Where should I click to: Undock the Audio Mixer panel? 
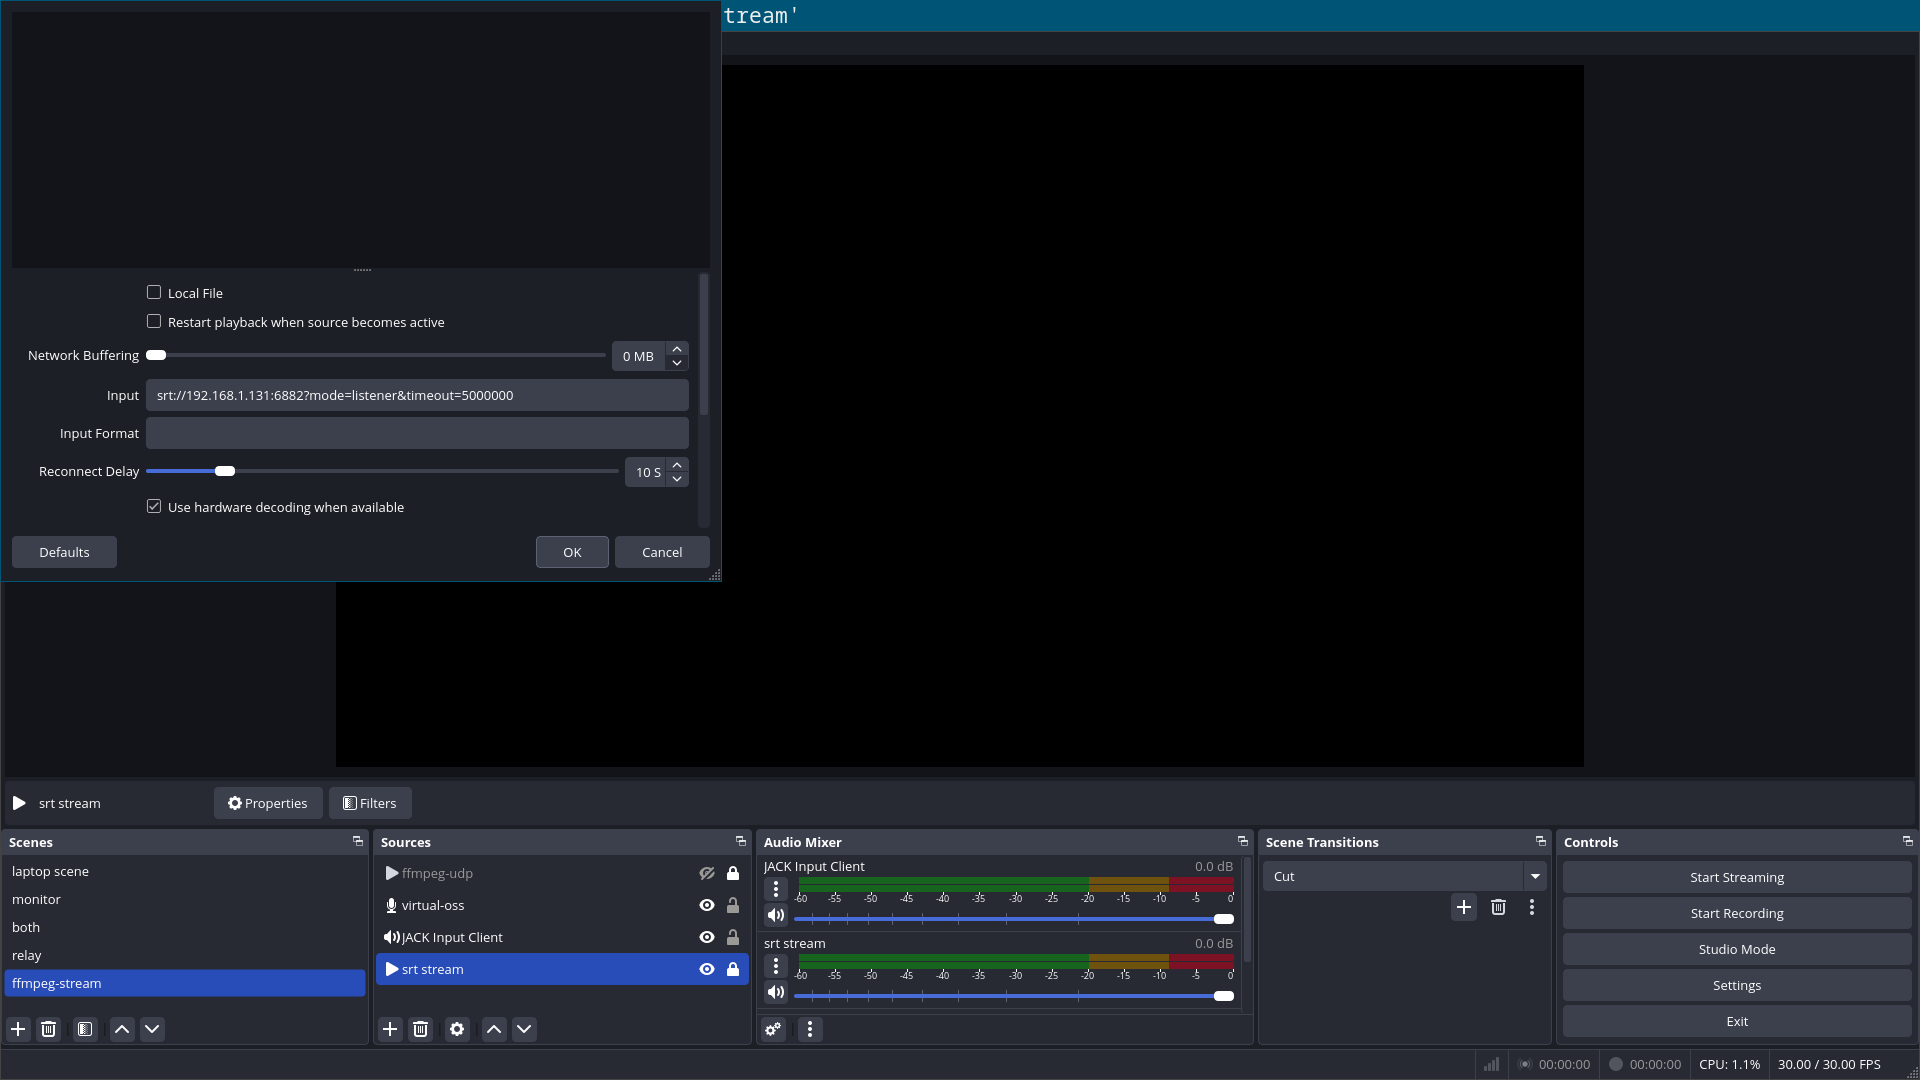point(1243,842)
